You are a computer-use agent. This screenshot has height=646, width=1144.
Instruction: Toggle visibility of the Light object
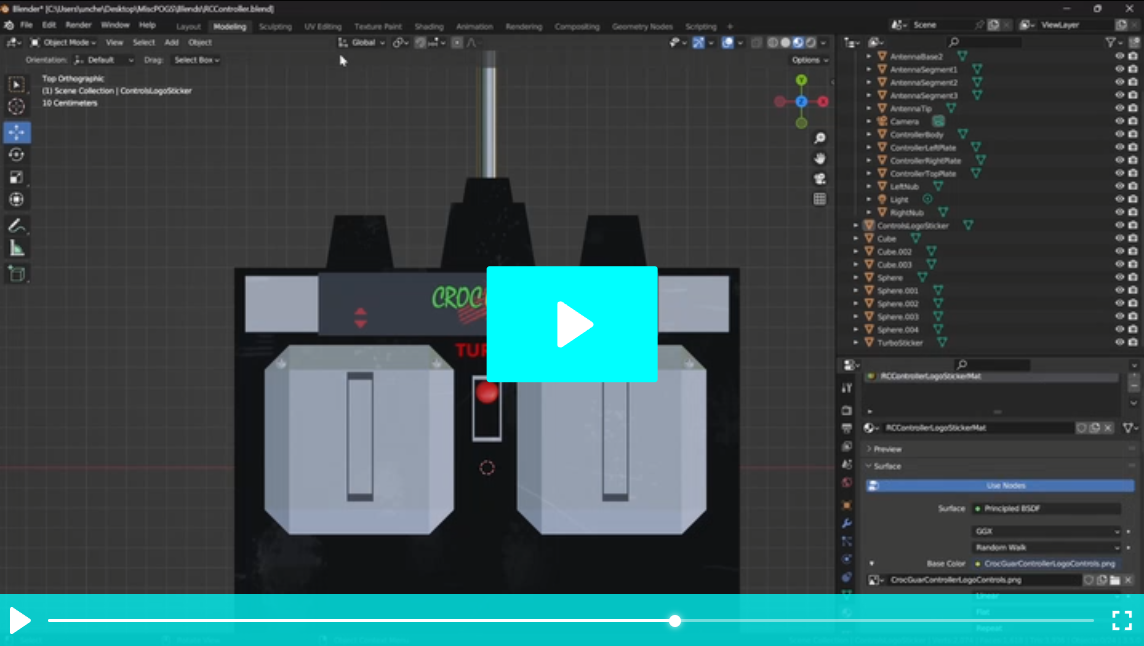point(1121,199)
